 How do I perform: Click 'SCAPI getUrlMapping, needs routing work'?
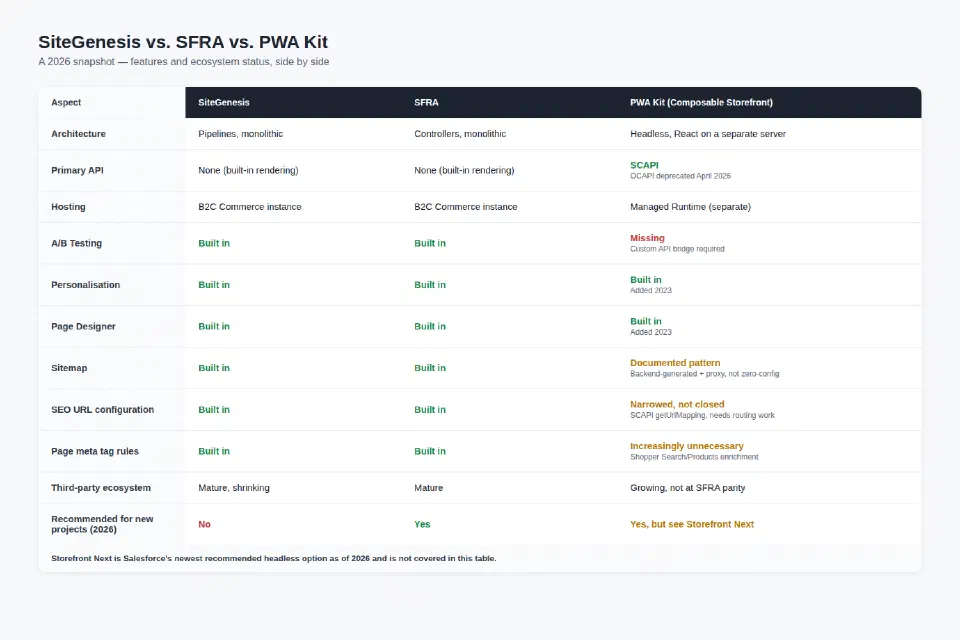702,415
